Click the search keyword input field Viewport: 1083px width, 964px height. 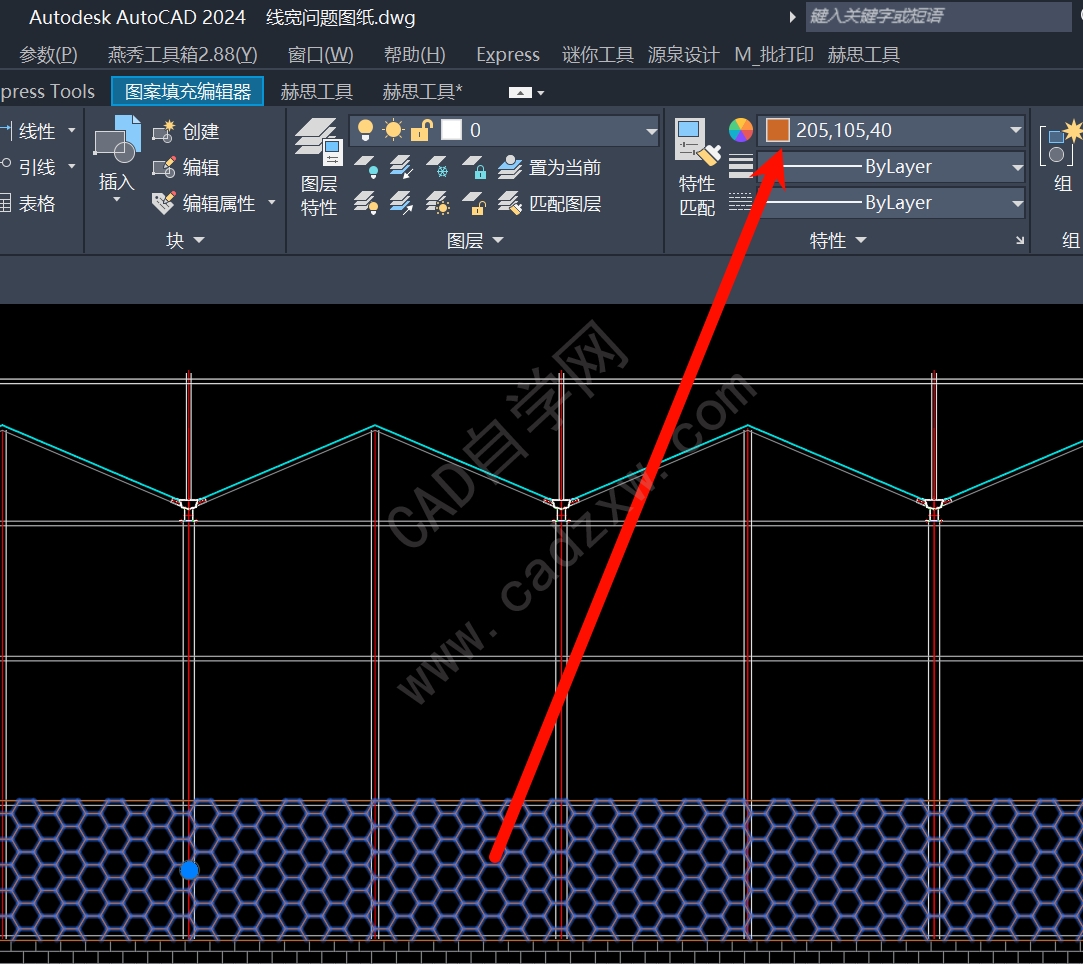point(938,17)
